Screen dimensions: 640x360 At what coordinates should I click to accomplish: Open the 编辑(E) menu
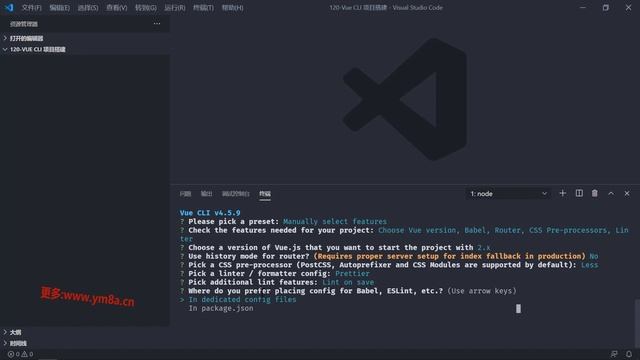(60, 8)
